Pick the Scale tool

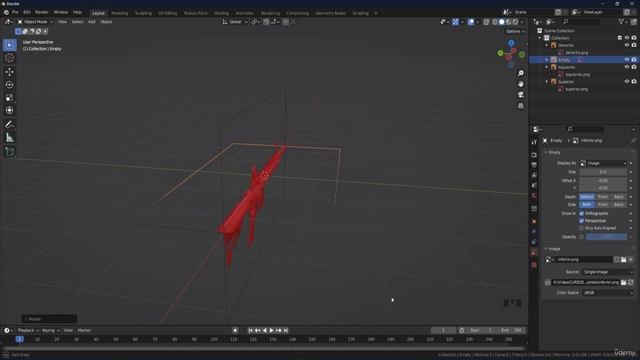click(10, 98)
